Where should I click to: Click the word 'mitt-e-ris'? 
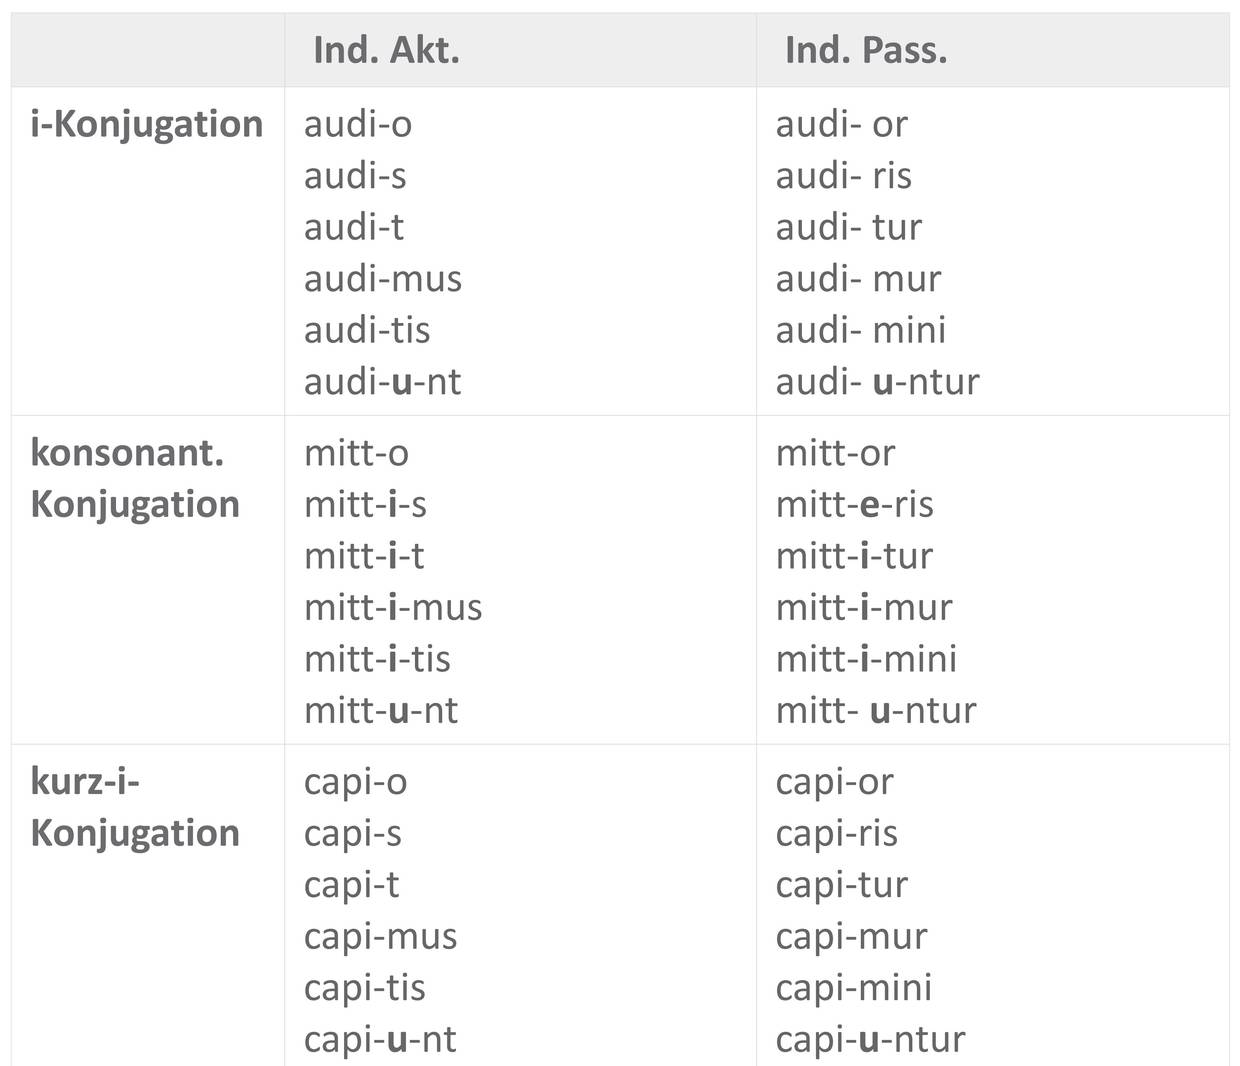854,505
